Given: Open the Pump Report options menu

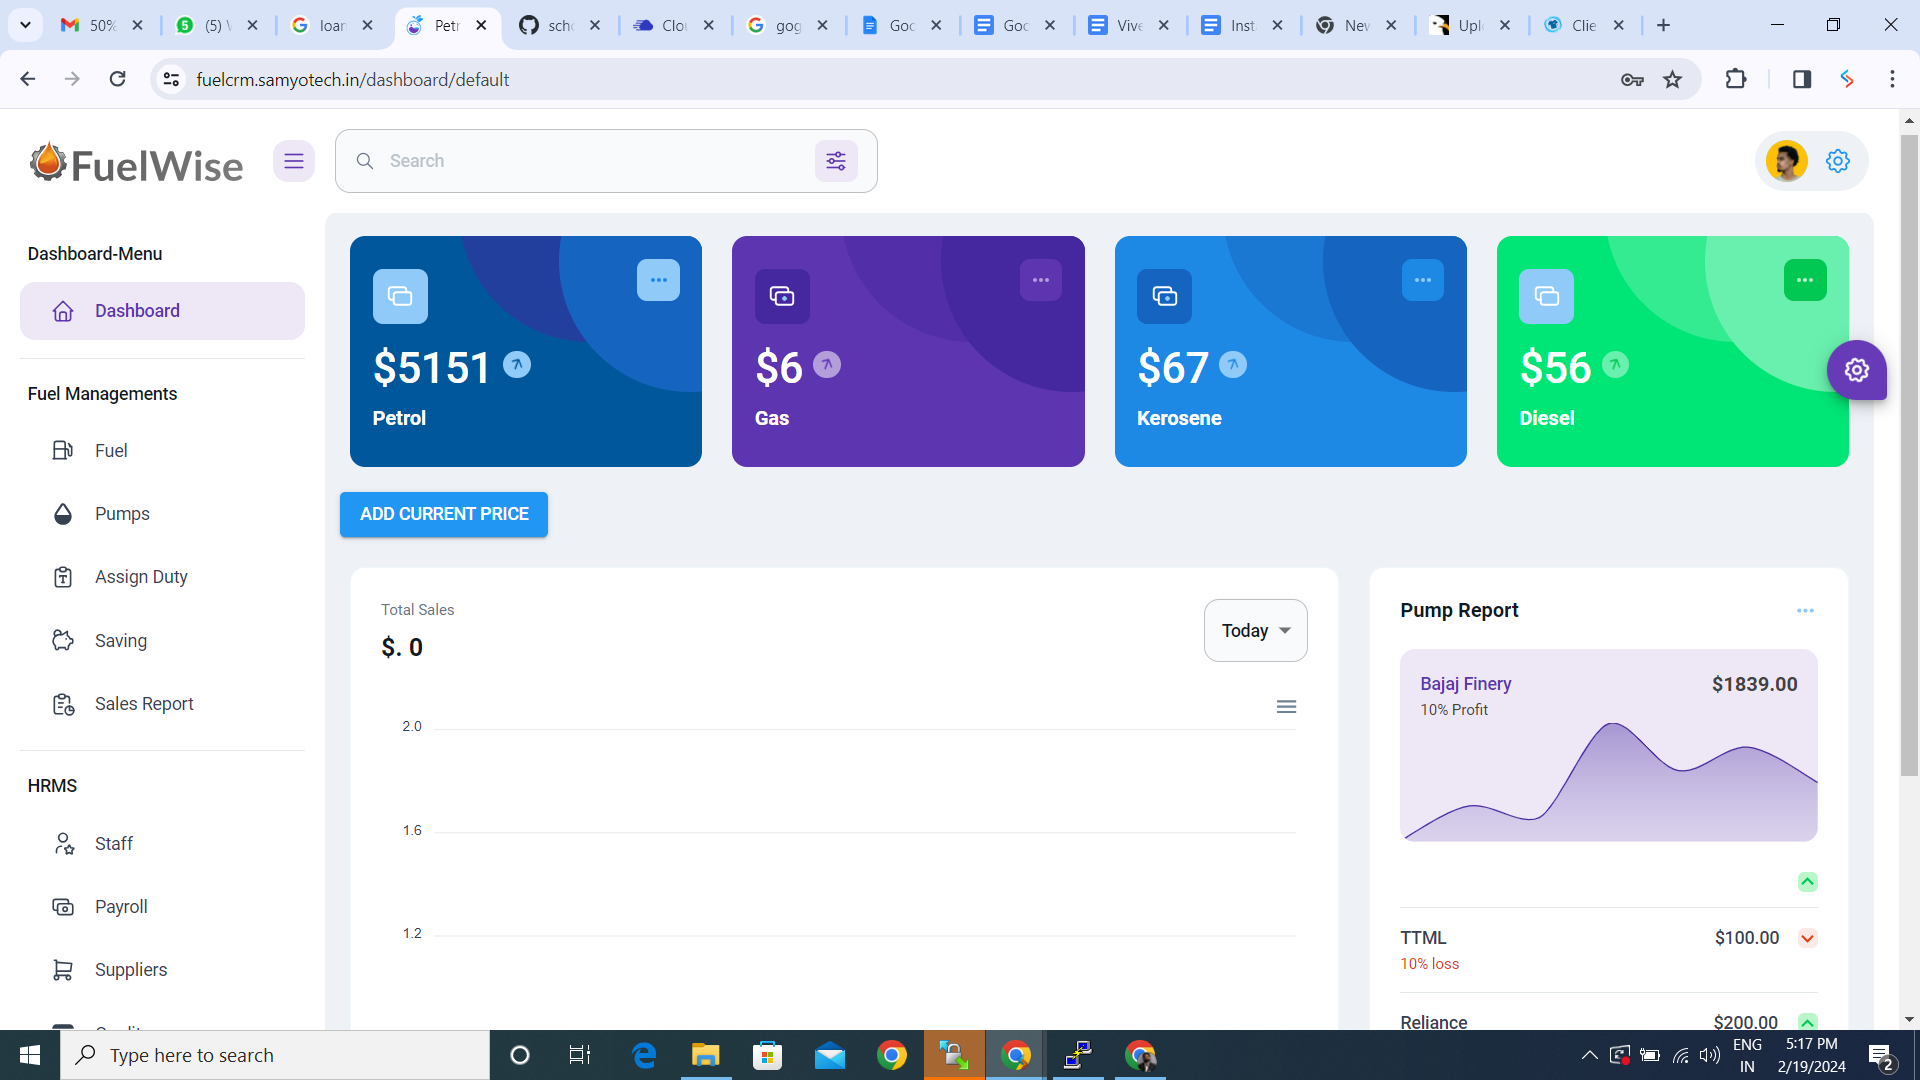Looking at the screenshot, I should pos(1805,610).
